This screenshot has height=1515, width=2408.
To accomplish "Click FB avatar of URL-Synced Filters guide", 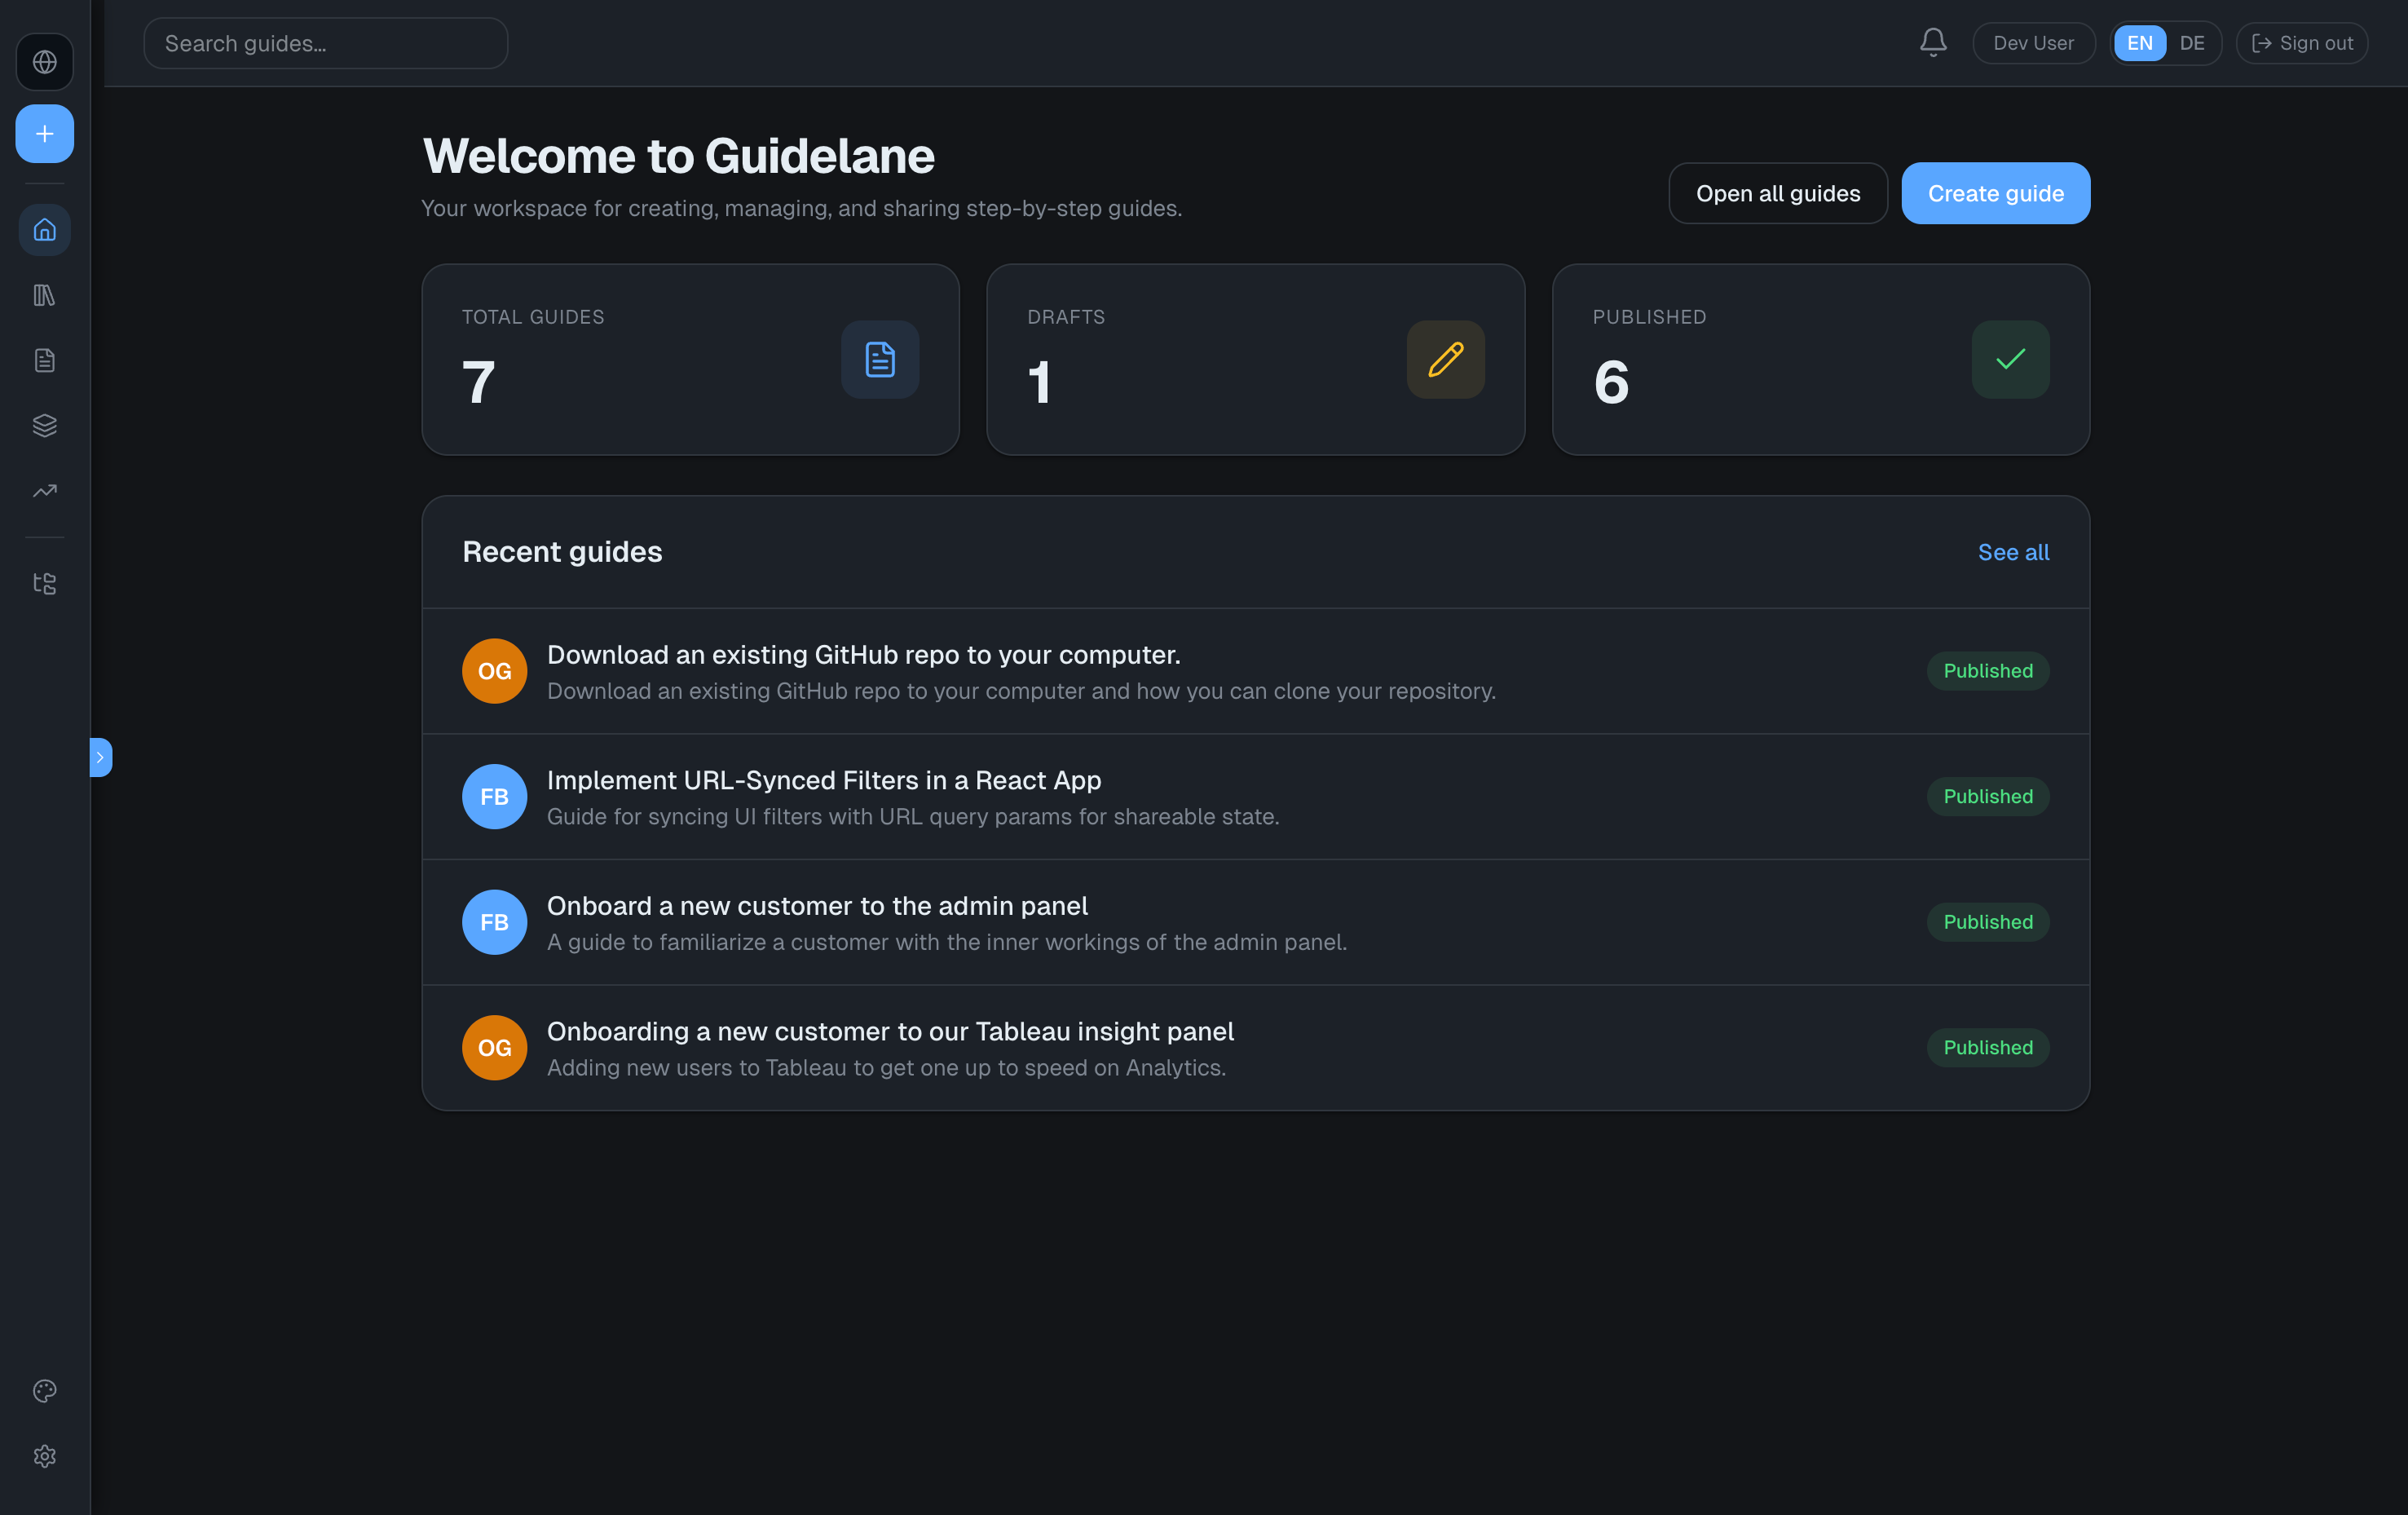I will tap(494, 796).
